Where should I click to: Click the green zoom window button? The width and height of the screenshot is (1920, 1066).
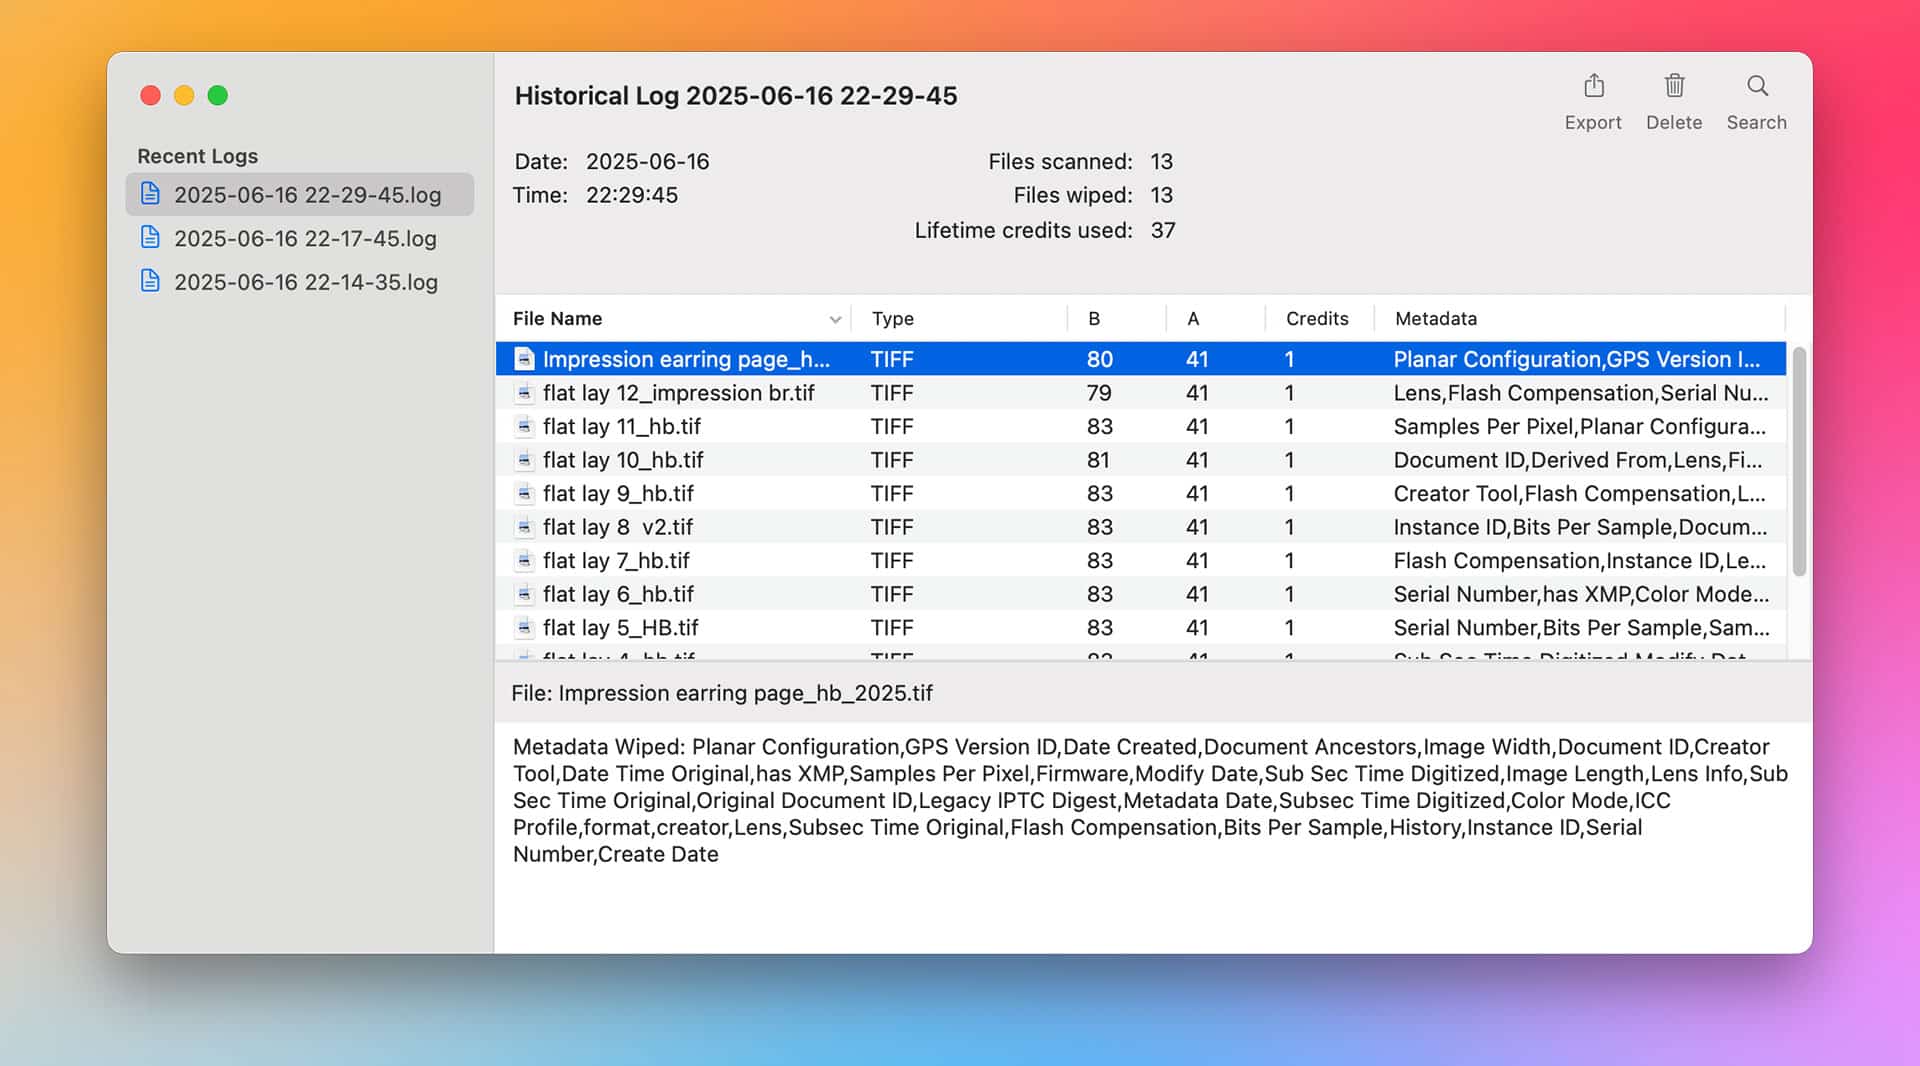pos(217,95)
